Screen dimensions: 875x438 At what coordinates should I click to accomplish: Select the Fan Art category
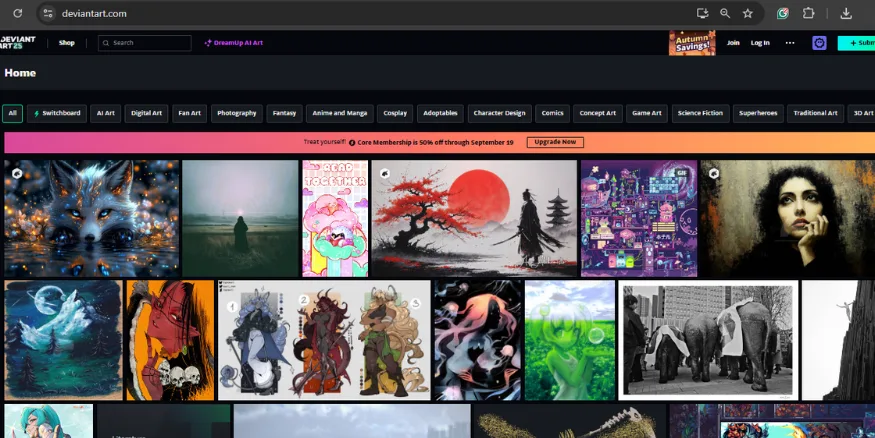189,113
